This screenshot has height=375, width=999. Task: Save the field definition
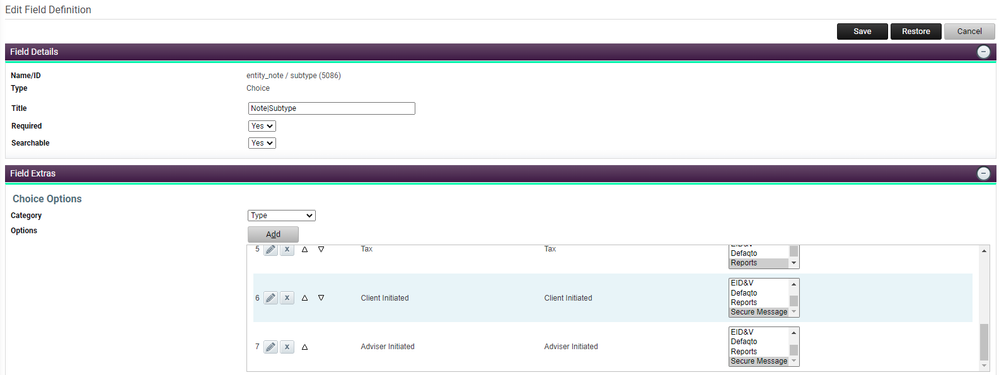(863, 32)
